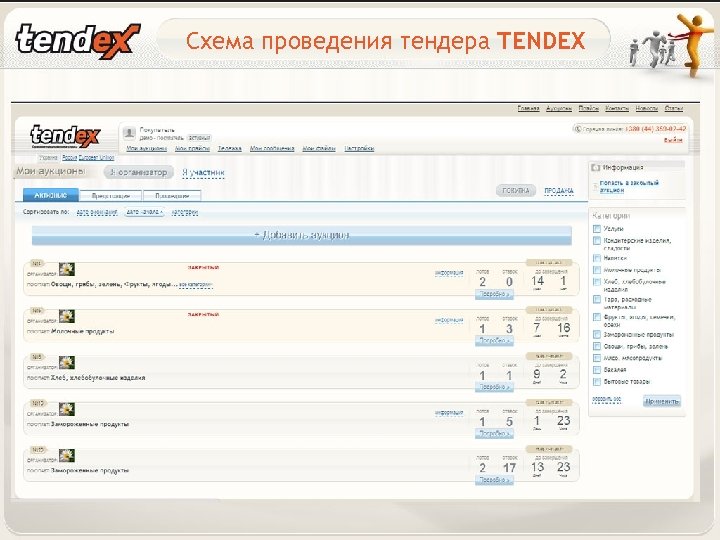Enable the Замороженные продукты category checkbox
Image resolution: width=720 pixels, height=540 pixels.
click(597, 334)
